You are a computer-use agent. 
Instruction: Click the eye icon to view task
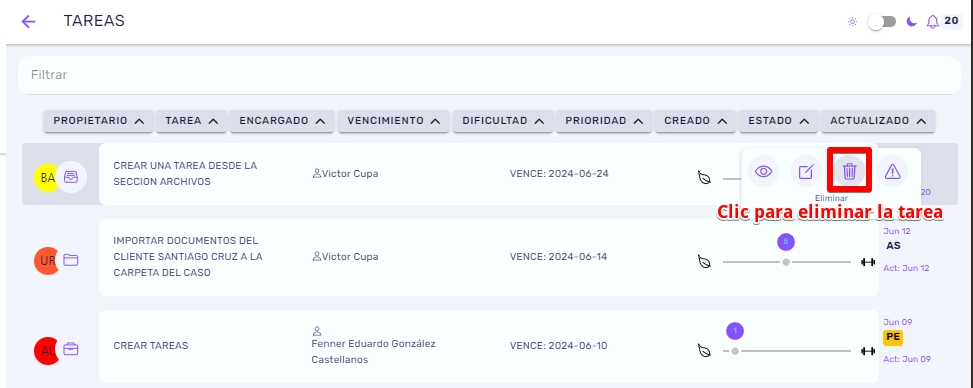pos(763,171)
